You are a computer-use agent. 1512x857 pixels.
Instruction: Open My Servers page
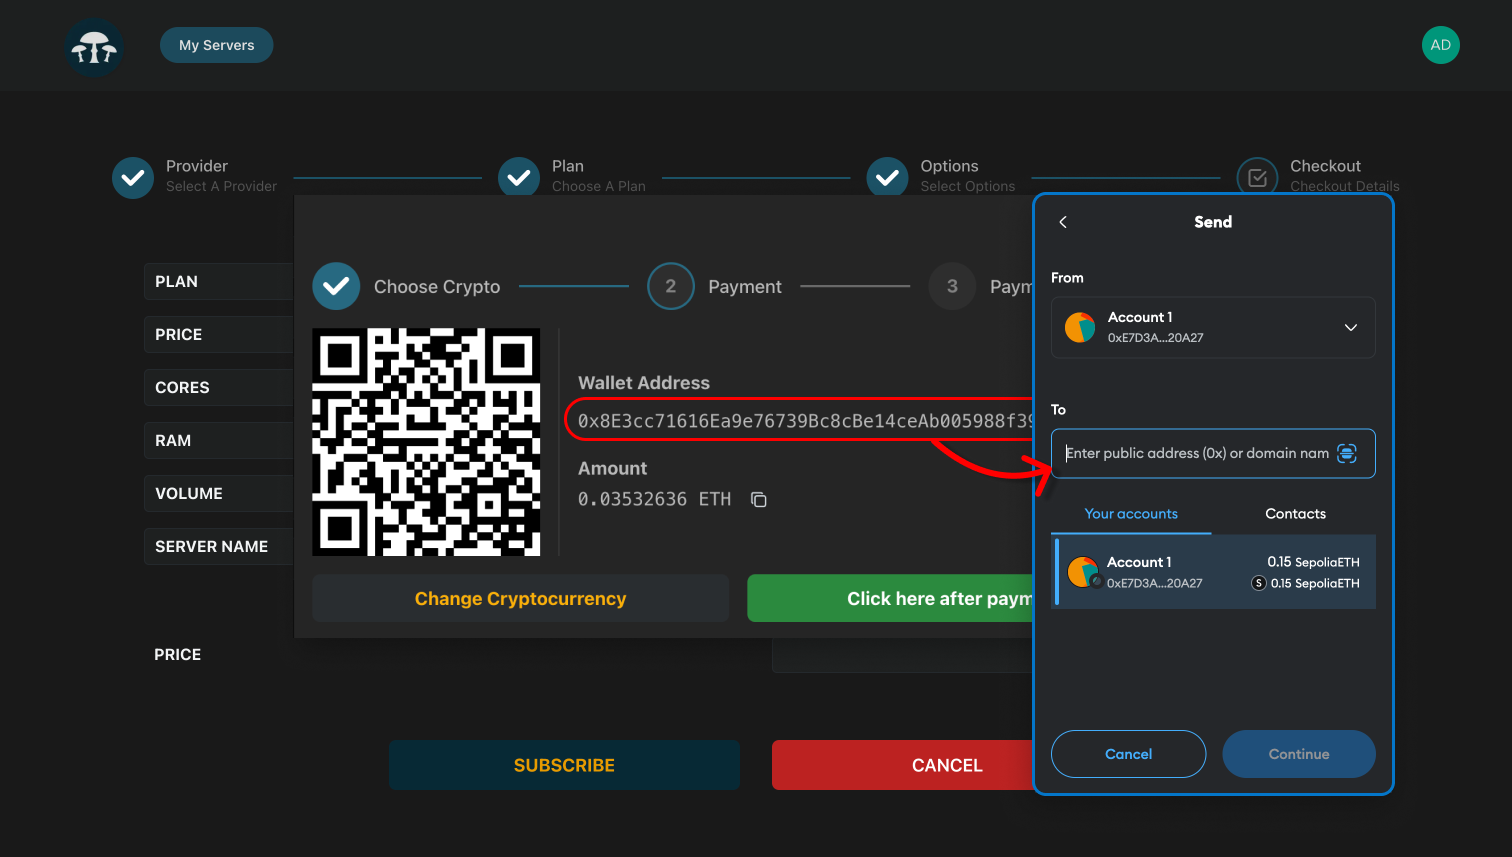[216, 45]
